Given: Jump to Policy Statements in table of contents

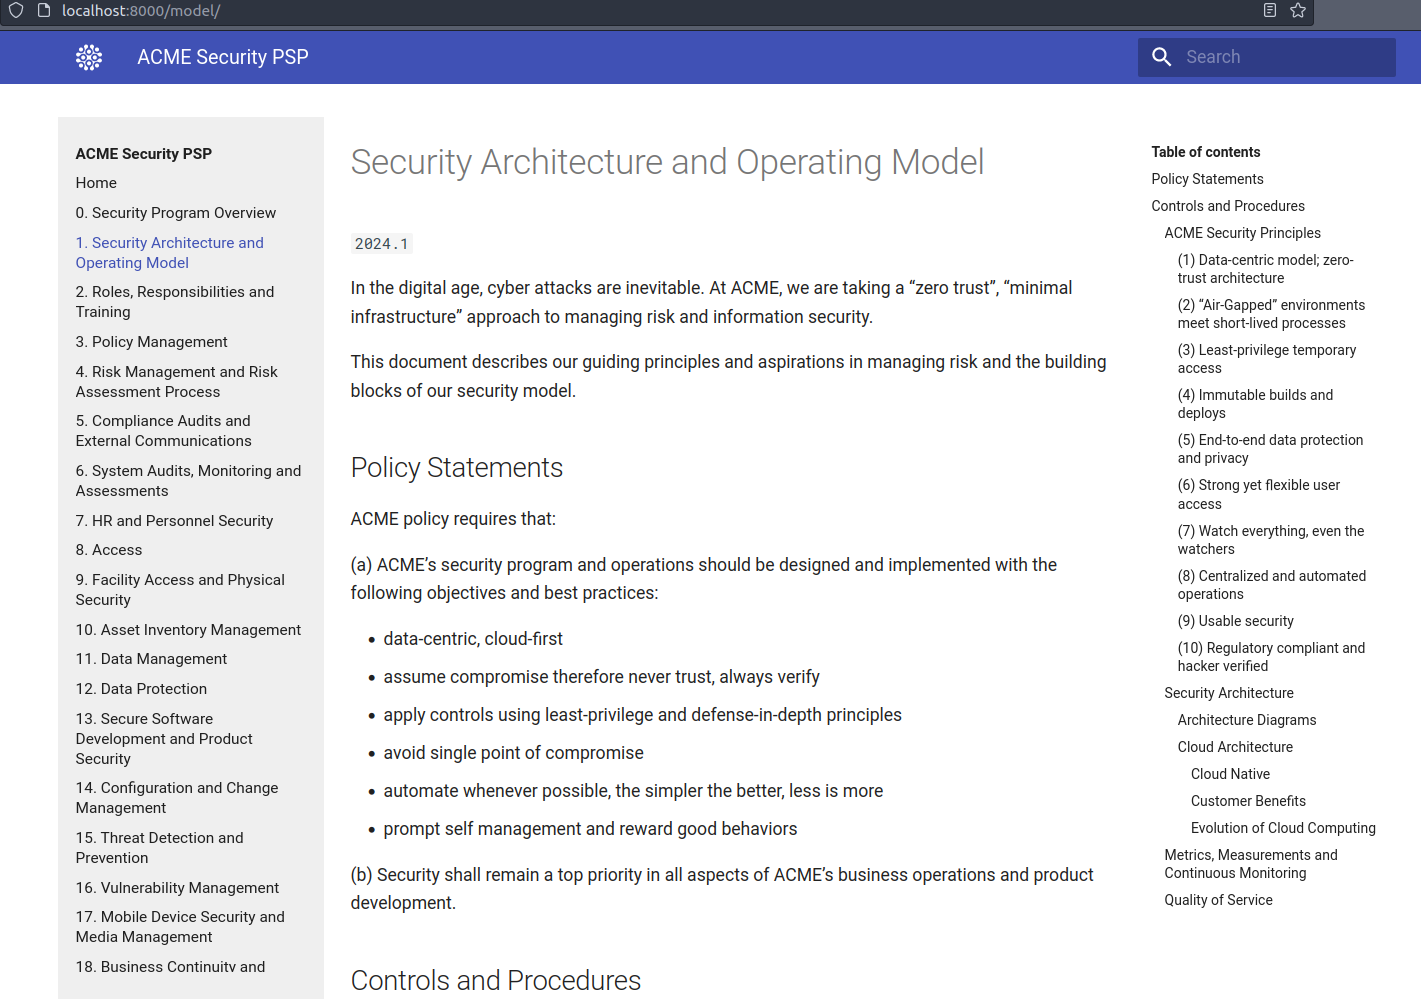Looking at the screenshot, I should 1207,179.
